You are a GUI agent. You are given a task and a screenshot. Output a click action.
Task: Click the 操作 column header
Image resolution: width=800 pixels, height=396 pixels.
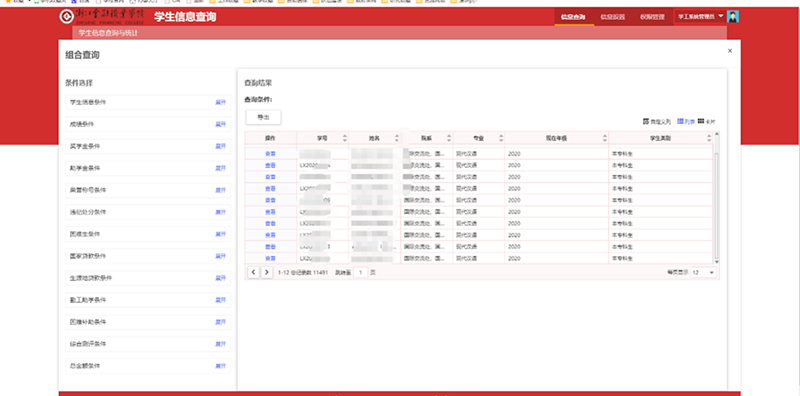270,138
